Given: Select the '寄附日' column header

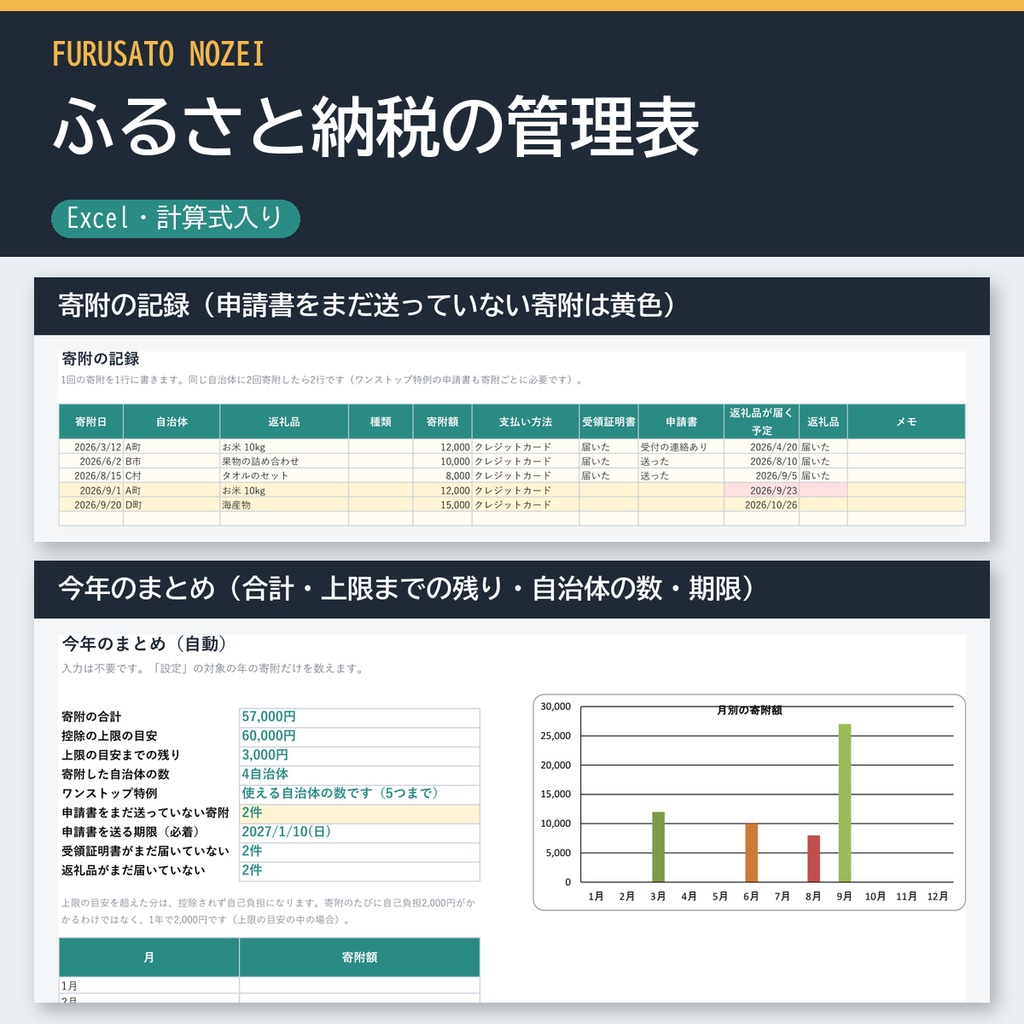Looking at the screenshot, I should click(x=91, y=422).
